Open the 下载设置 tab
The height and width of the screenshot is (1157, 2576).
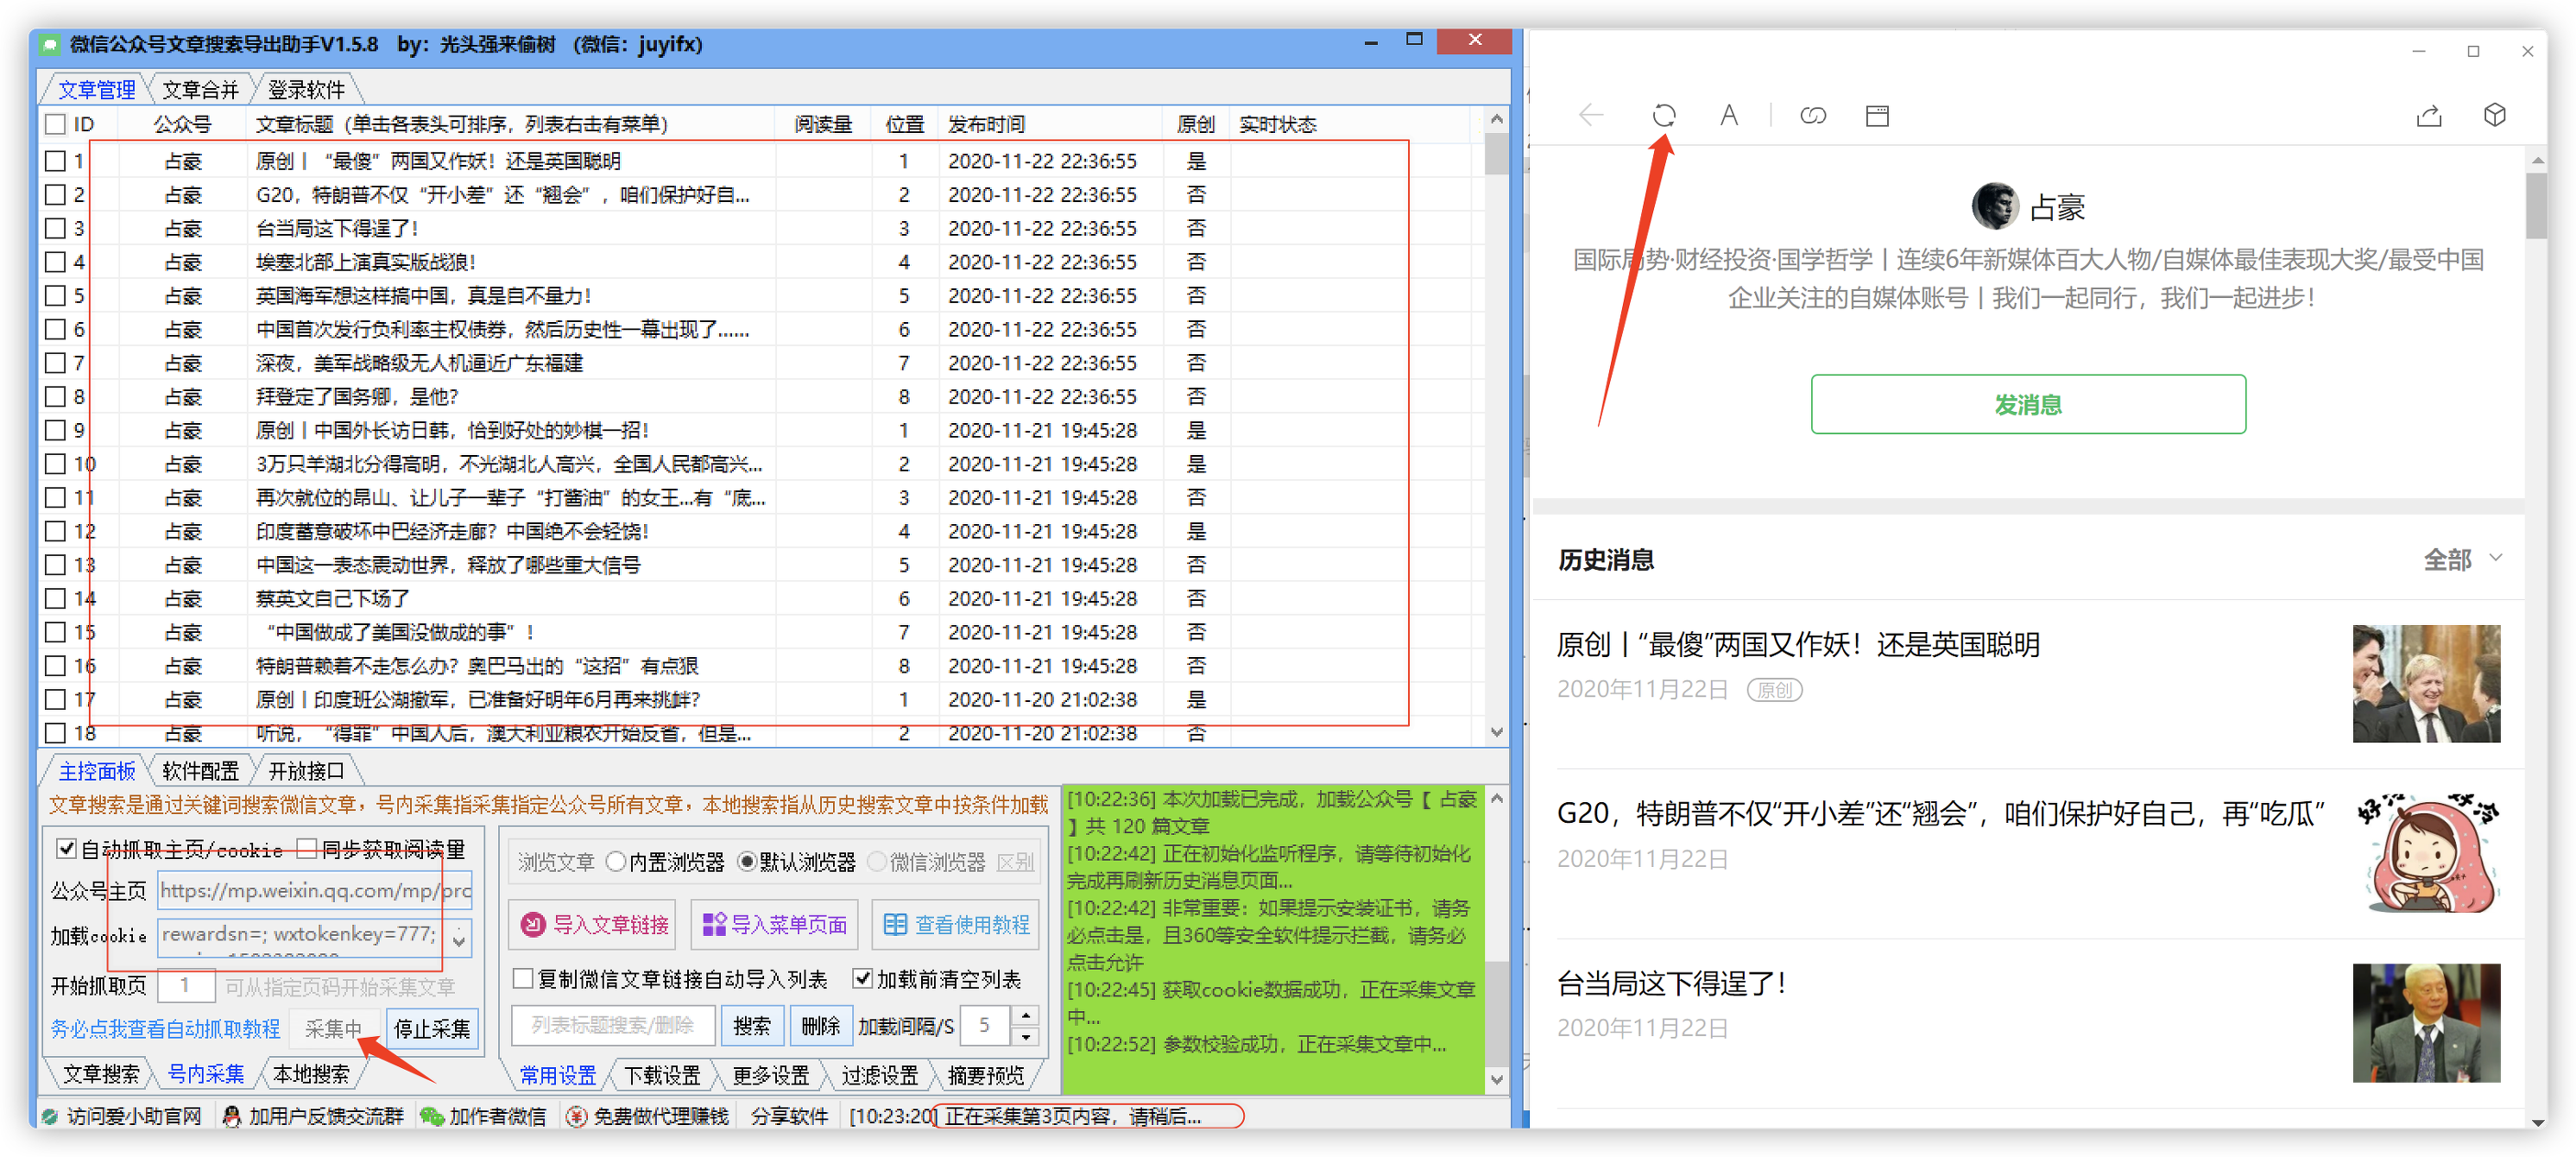point(662,1075)
